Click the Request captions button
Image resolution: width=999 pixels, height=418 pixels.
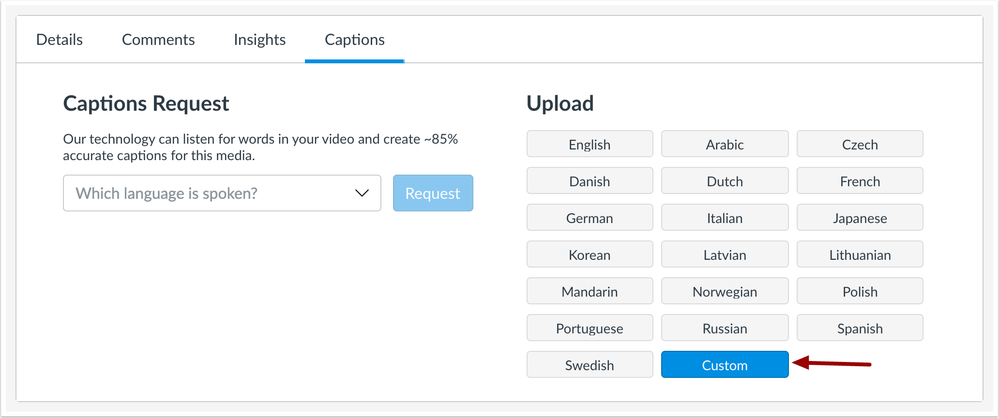(x=433, y=193)
